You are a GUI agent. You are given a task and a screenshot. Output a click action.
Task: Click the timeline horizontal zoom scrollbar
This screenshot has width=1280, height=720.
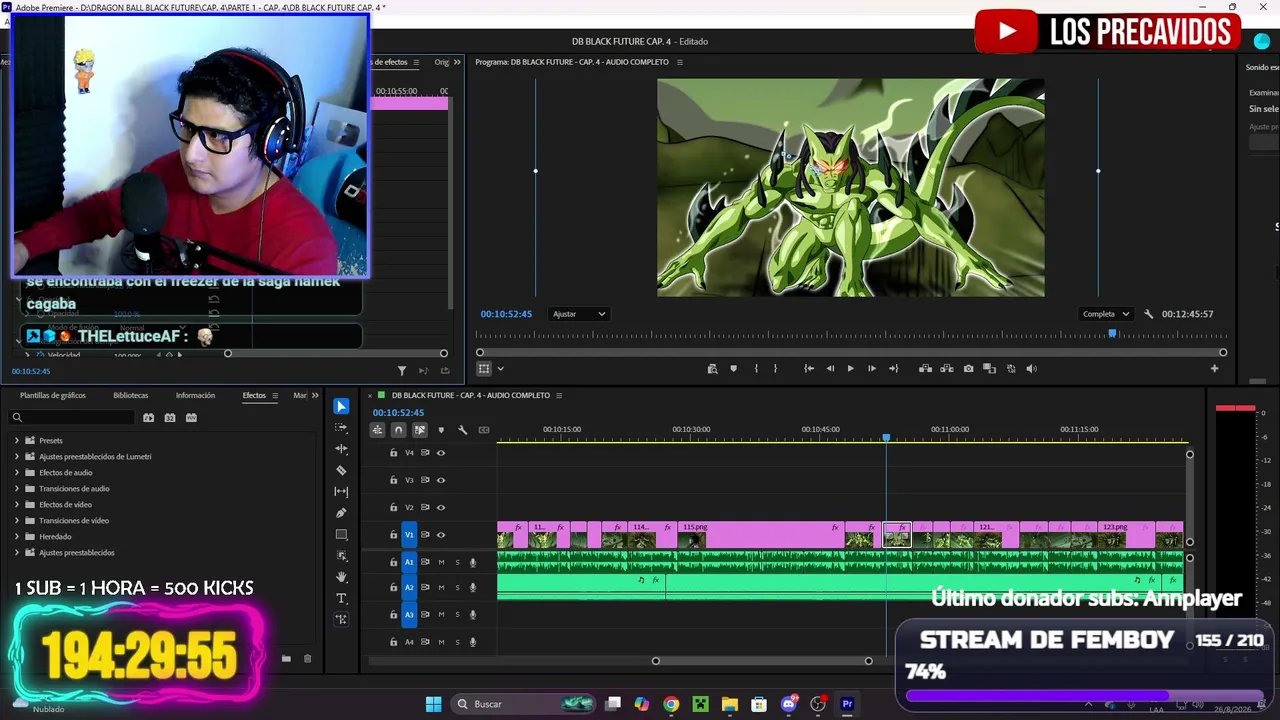[762, 660]
